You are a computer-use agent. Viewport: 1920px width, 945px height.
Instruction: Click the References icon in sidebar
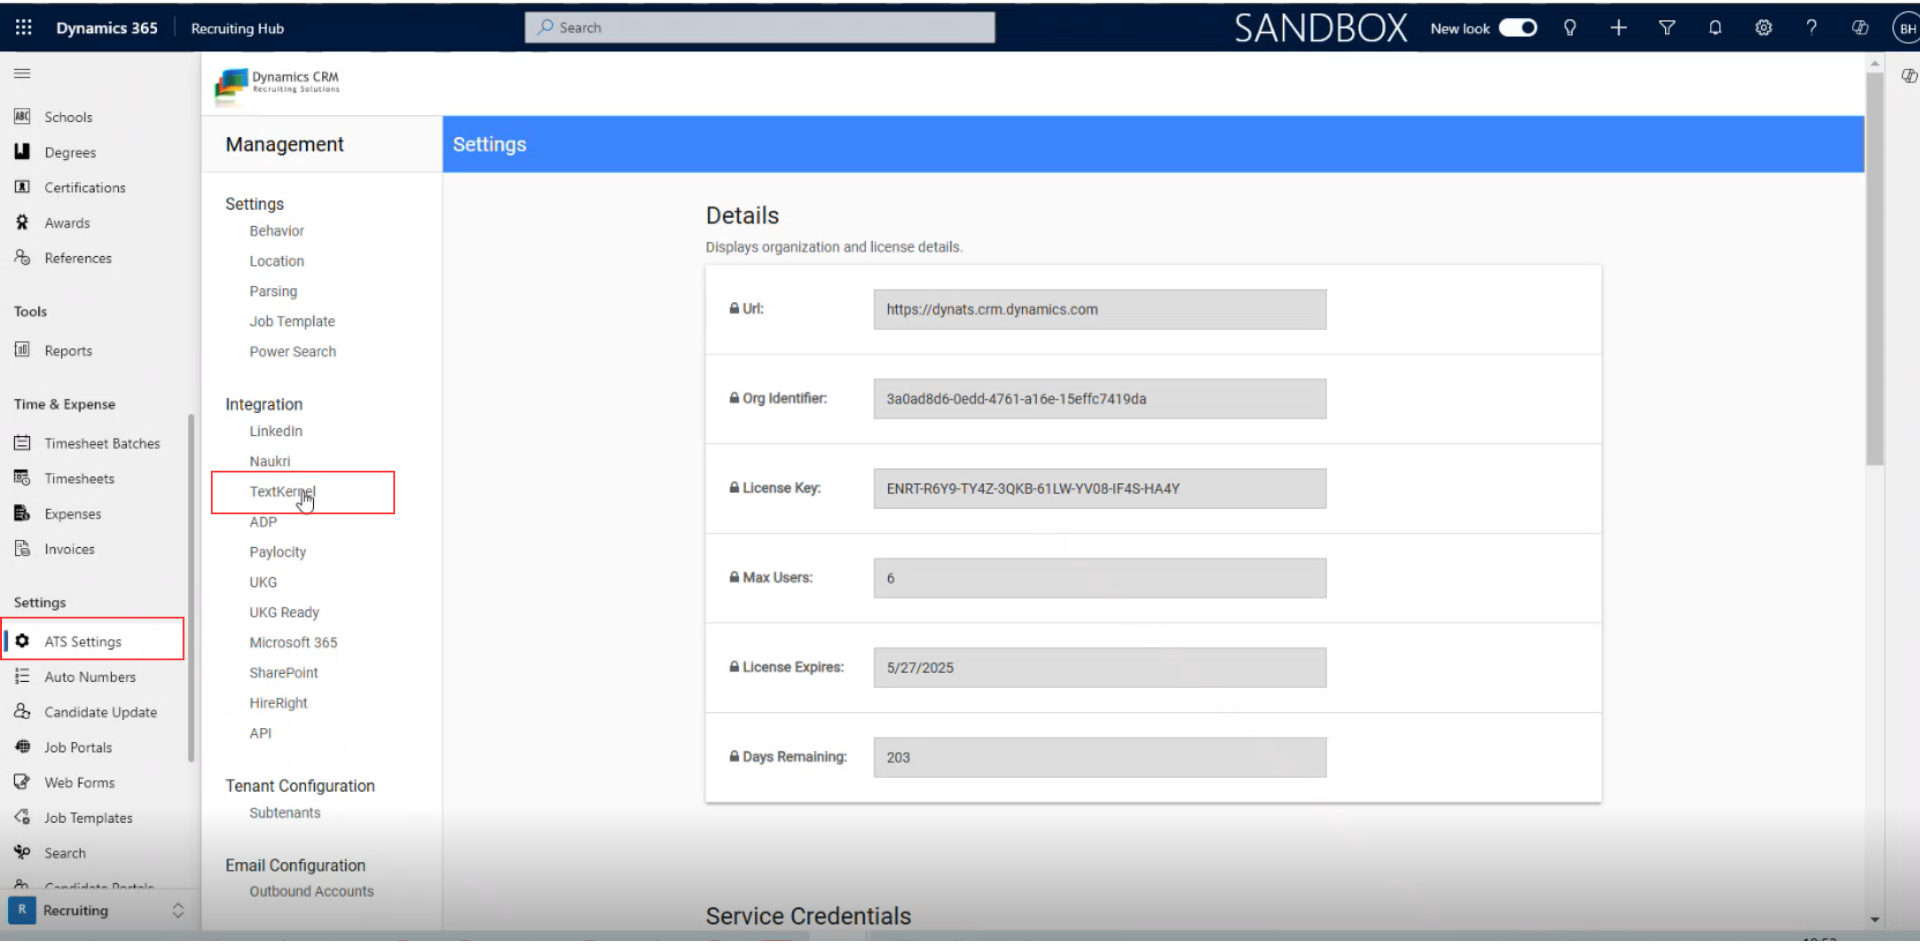[x=22, y=258]
